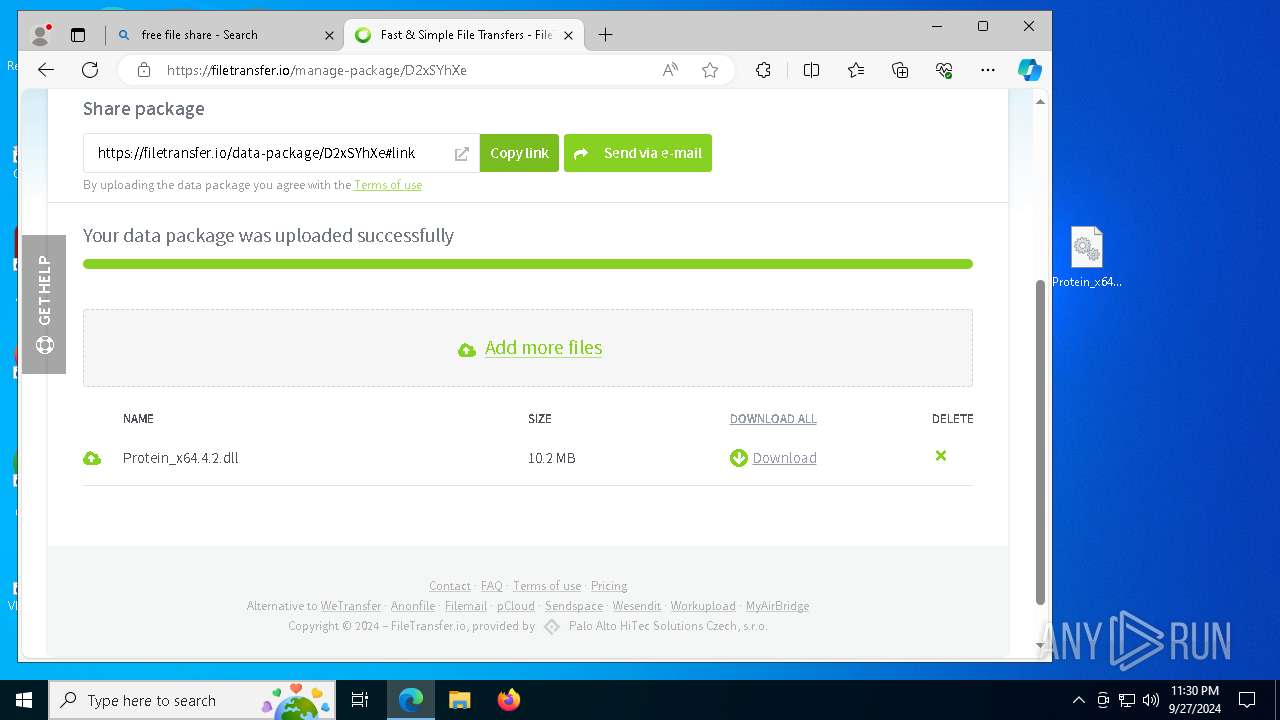Click the Terms of use link under share box

[388, 185]
